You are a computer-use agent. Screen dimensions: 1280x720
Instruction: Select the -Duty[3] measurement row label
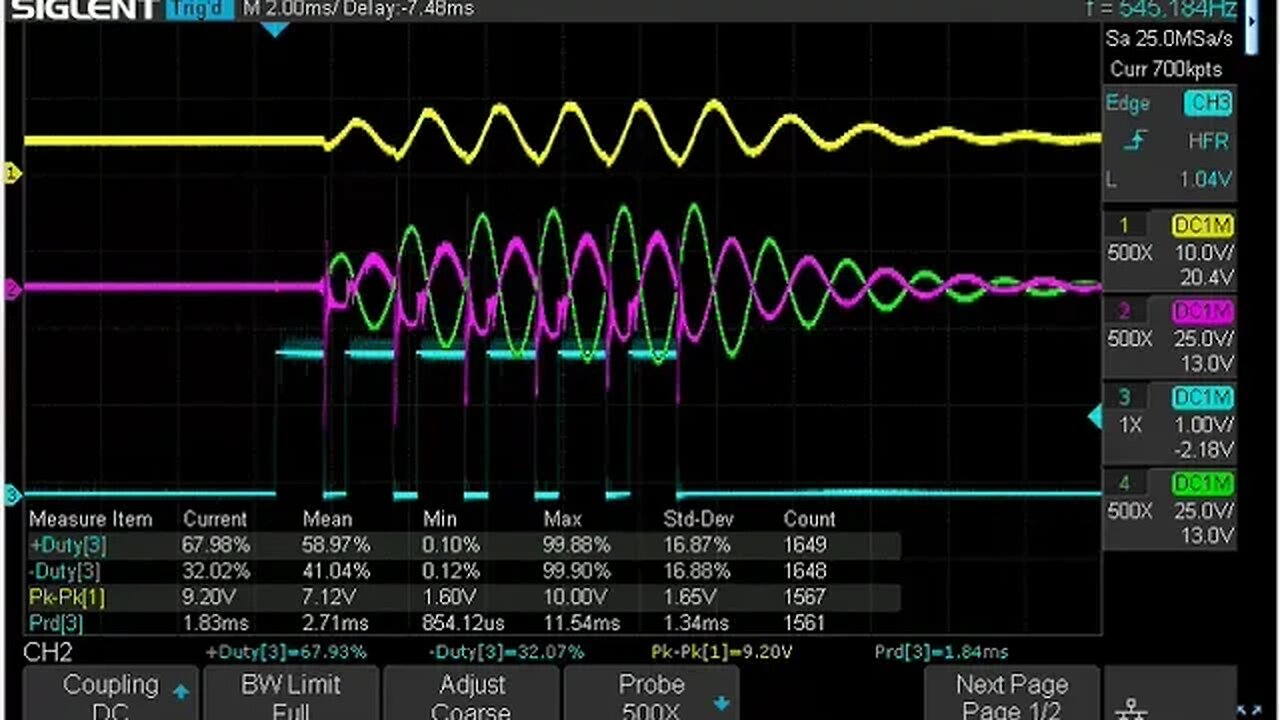(66, 571)
